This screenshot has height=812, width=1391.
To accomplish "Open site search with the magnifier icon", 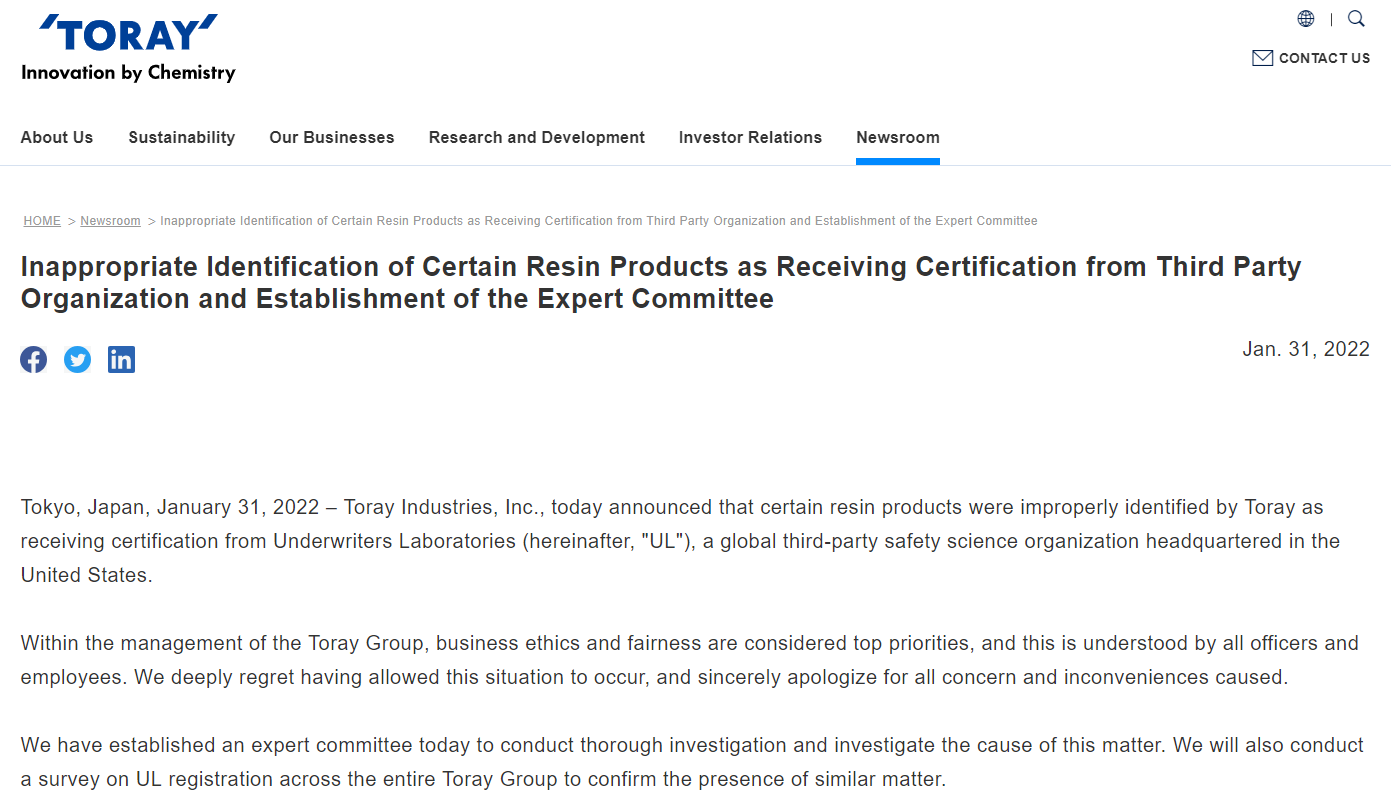I will pyautogui.click(x=1356, y=19).
